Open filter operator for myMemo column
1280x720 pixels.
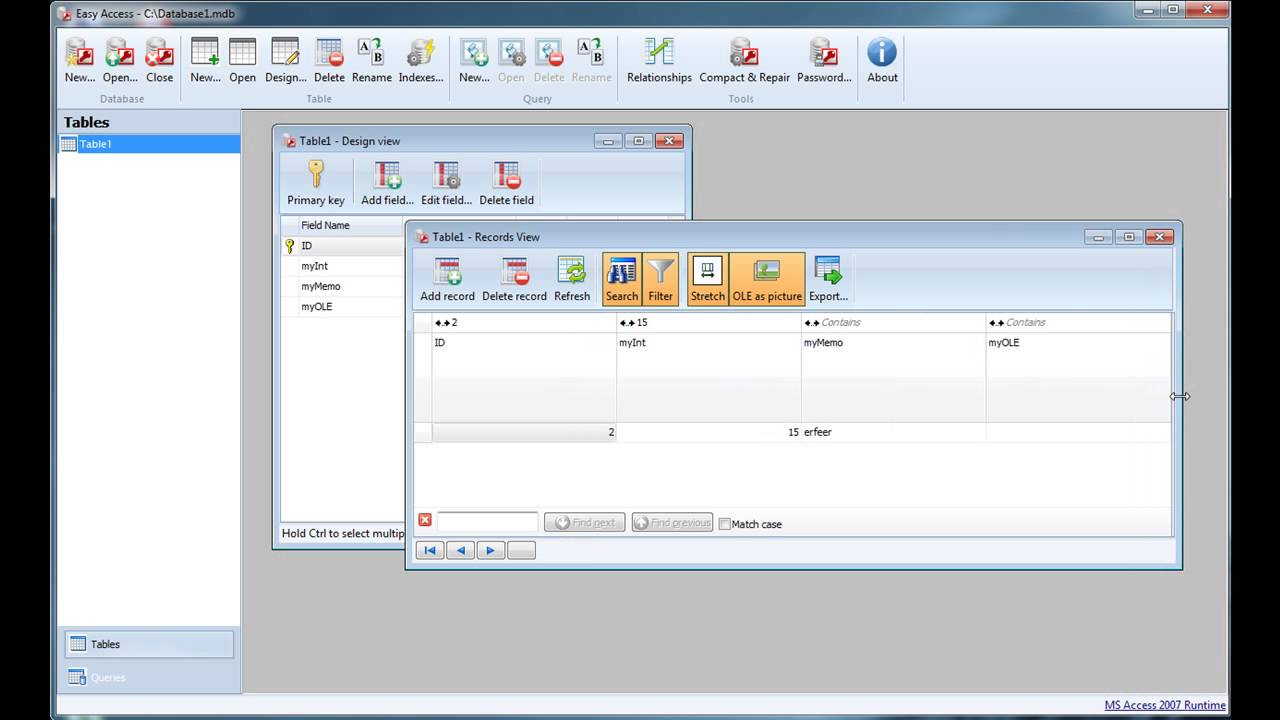click(812, 323)
